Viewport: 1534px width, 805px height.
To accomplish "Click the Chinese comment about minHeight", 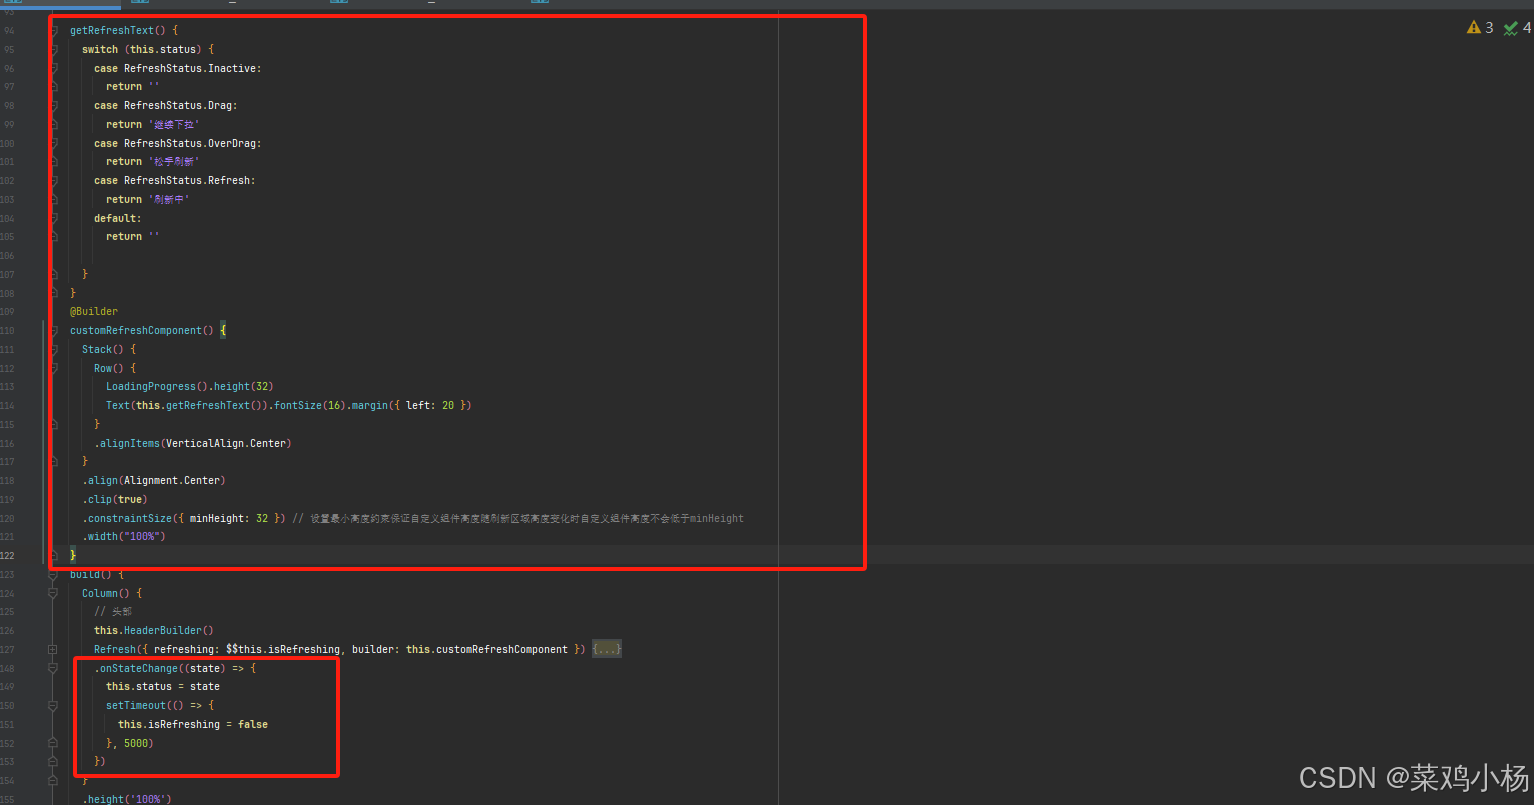I will point(518,518).
